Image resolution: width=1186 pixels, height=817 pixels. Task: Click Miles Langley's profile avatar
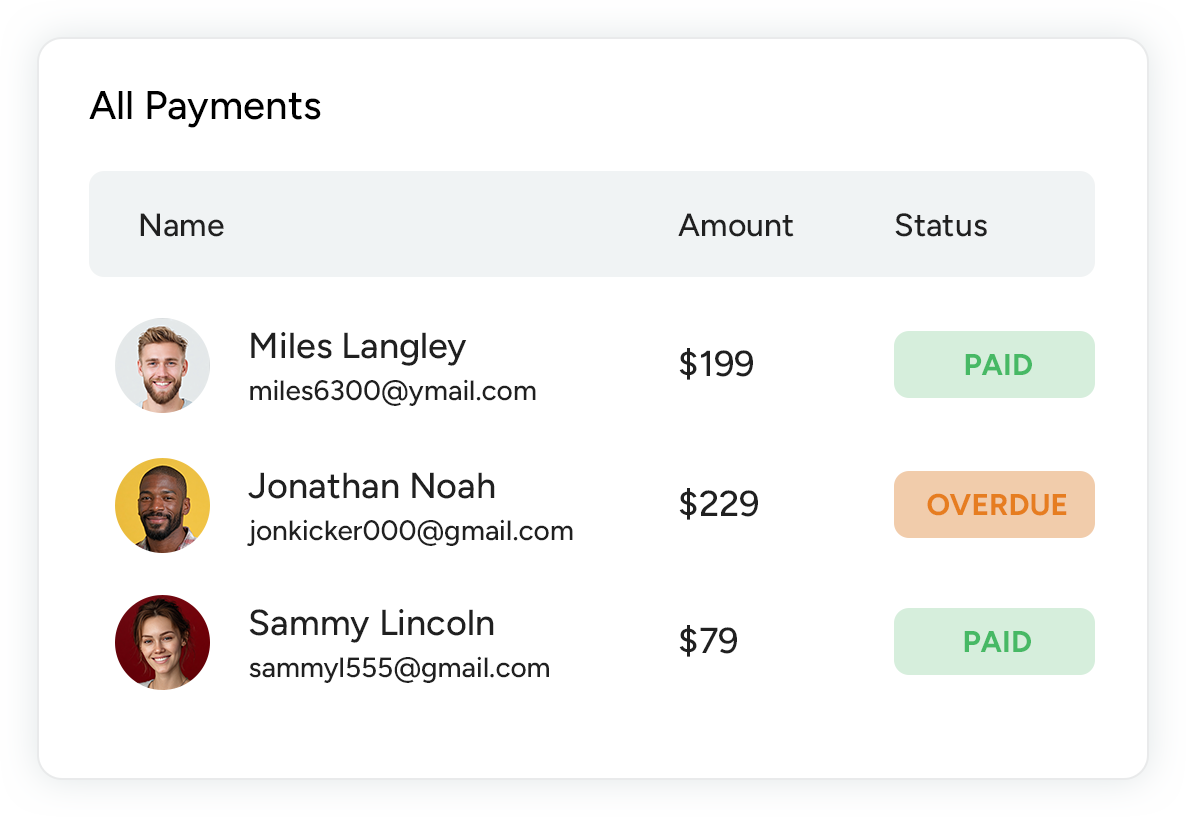coord(162,365)
